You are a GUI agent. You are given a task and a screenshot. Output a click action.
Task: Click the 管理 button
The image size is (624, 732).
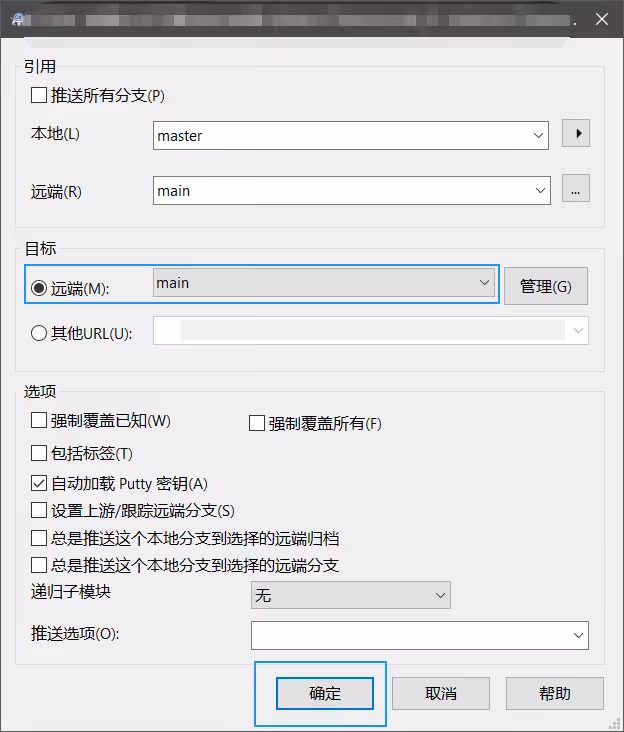(x=545, y=286)
